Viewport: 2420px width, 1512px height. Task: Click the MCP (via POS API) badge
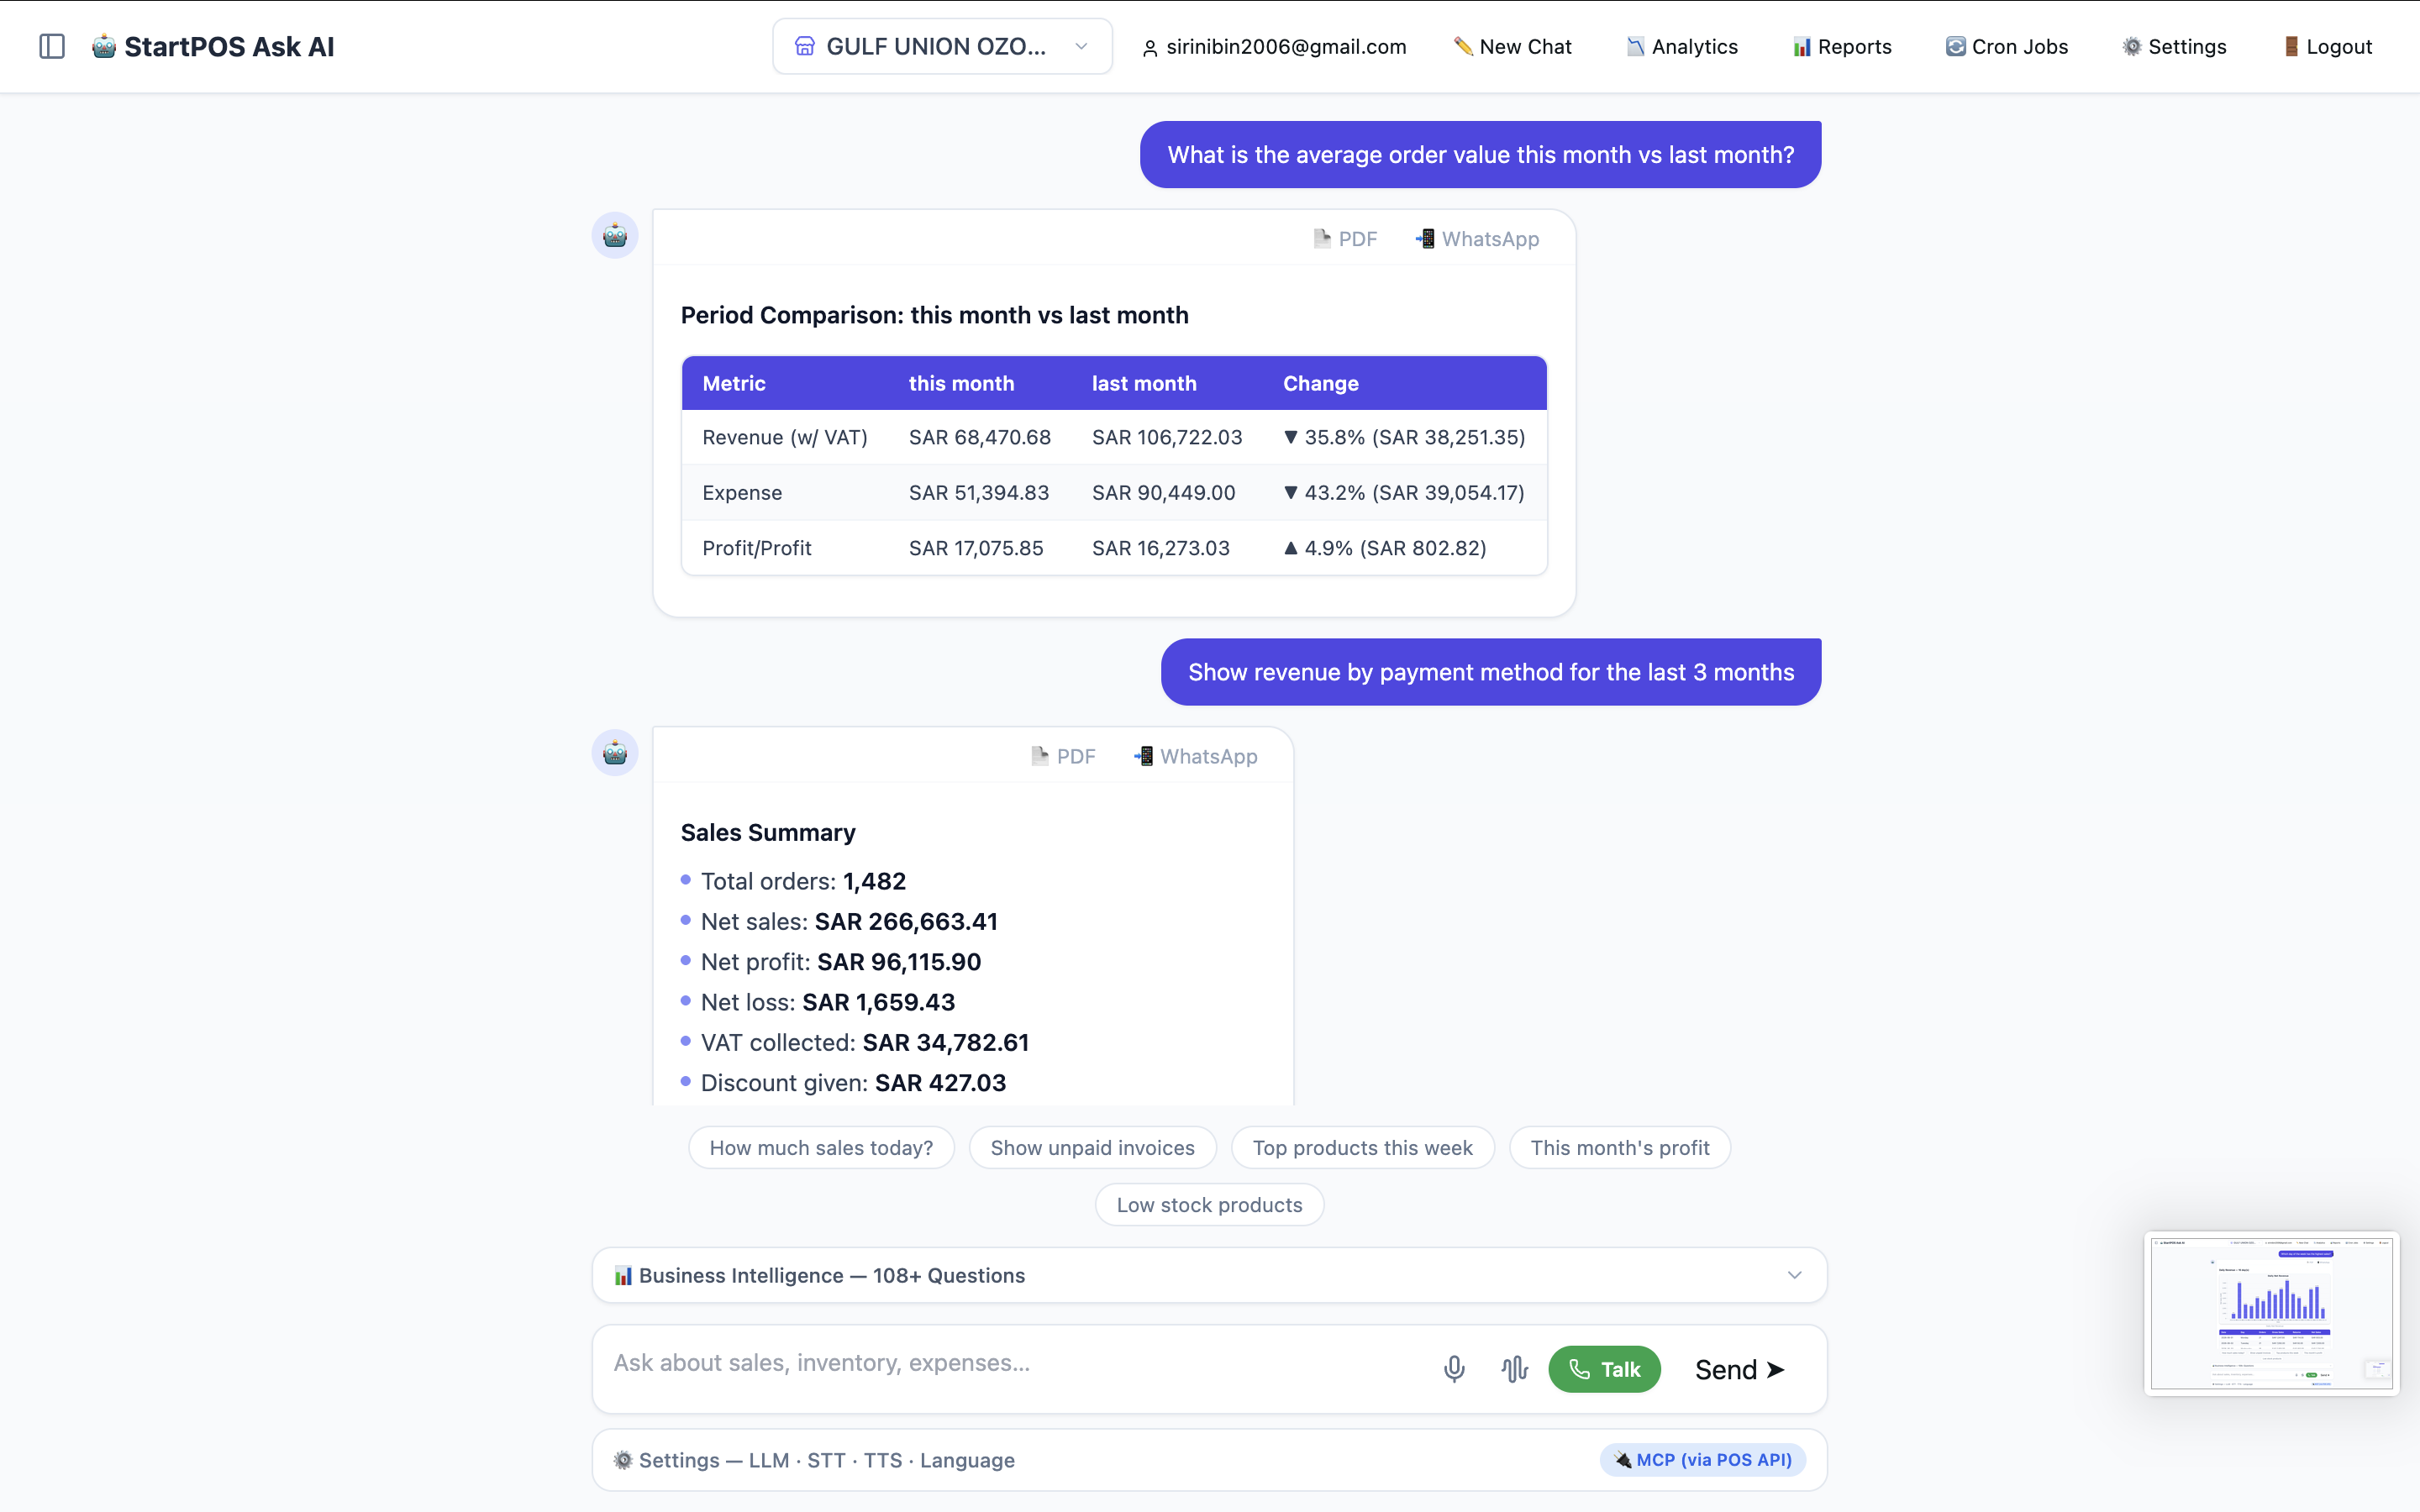1703,1460
